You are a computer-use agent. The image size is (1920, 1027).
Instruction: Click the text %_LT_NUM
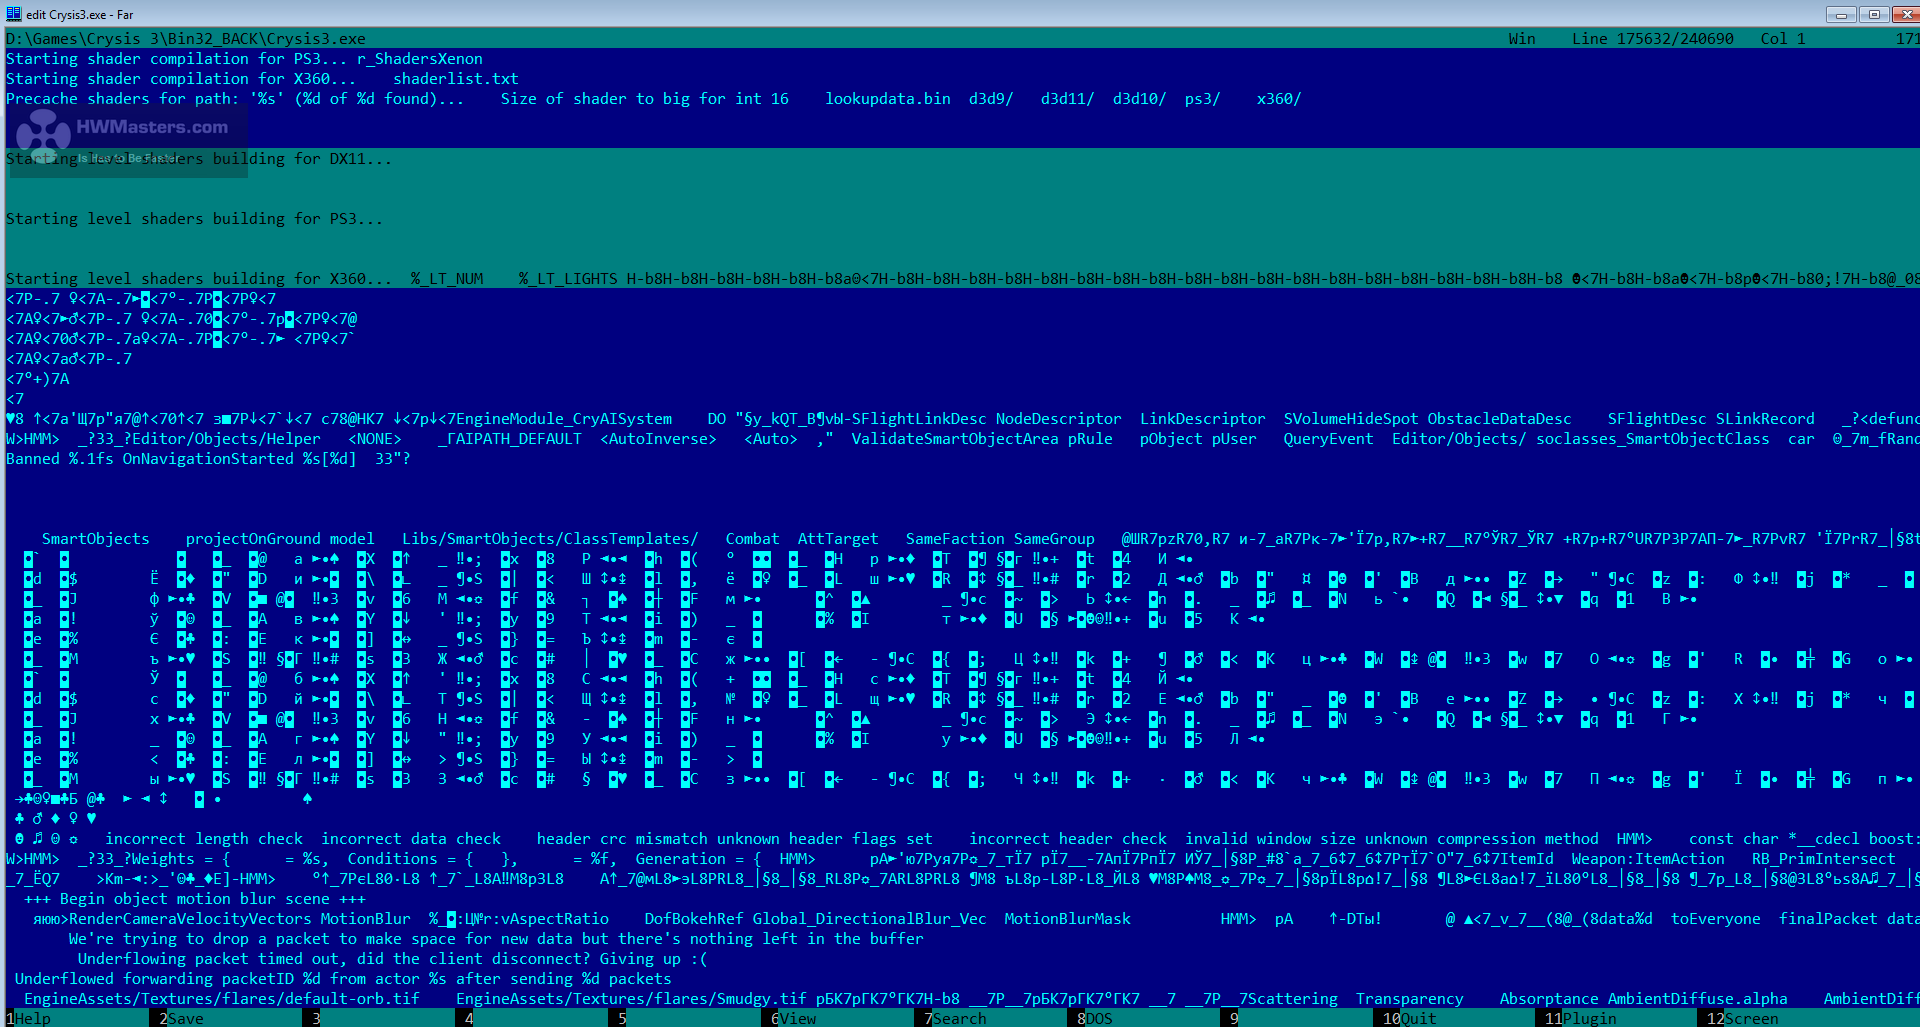[x=447, y=279]
